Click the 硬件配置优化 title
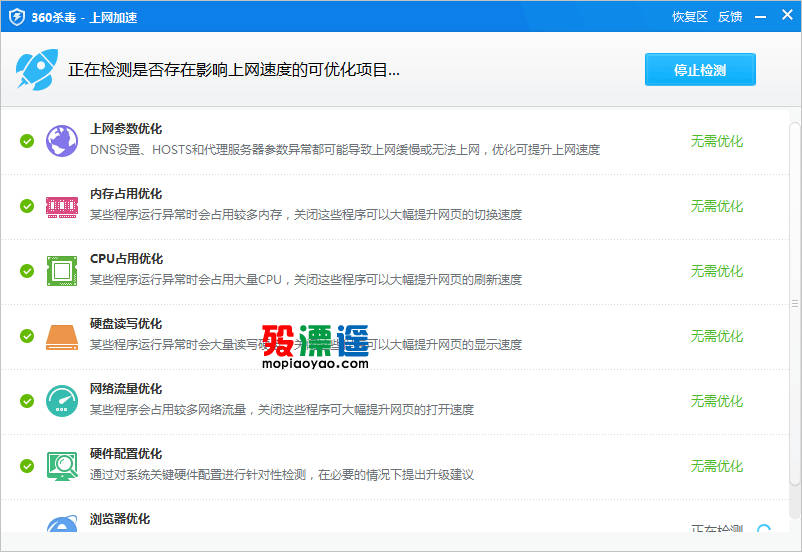The image size is (802, 552). click(x=126, y=454)
